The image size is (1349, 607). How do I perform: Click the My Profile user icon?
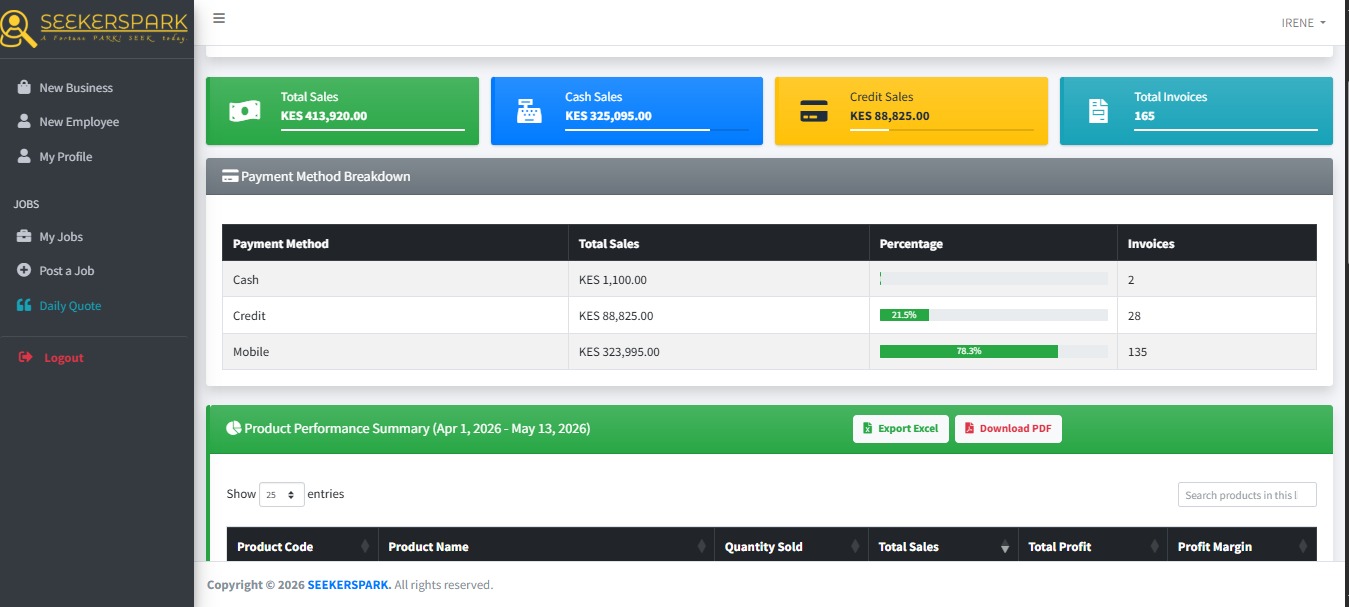coord(24,156)
